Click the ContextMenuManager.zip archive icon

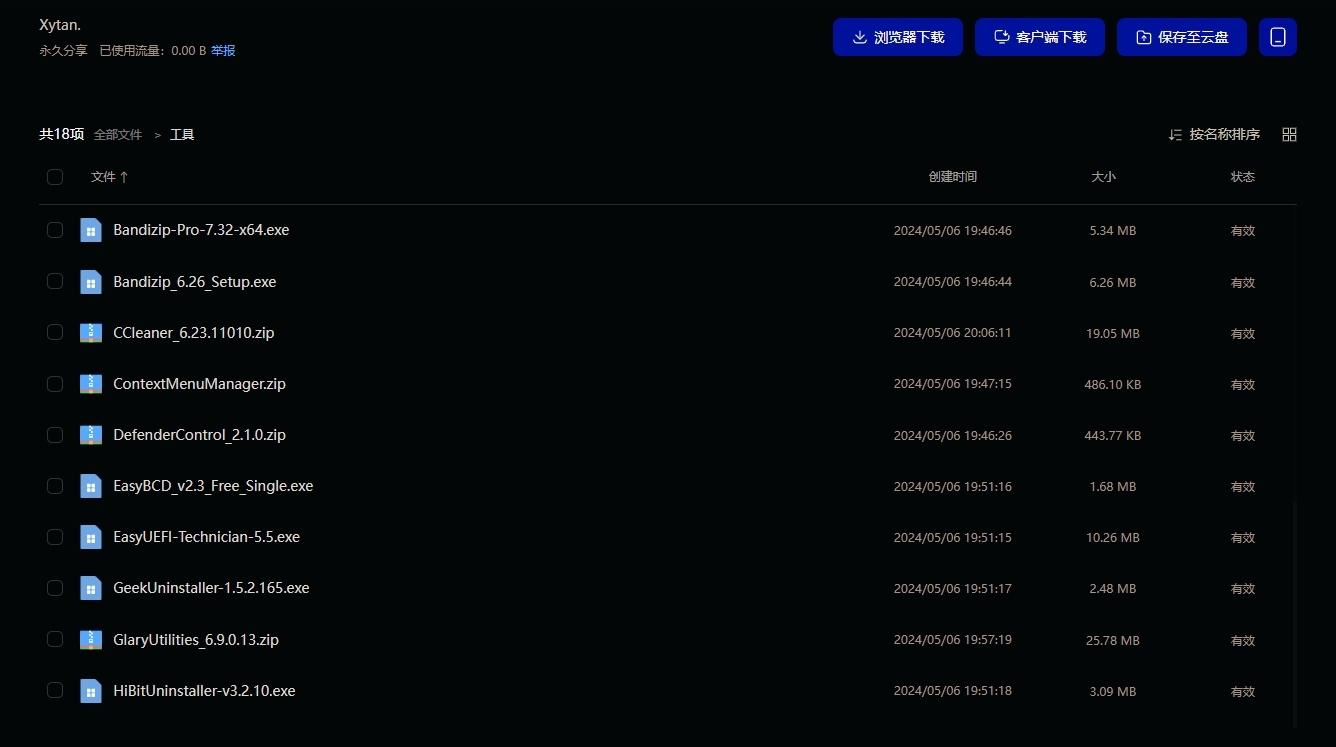click(91, 384)
